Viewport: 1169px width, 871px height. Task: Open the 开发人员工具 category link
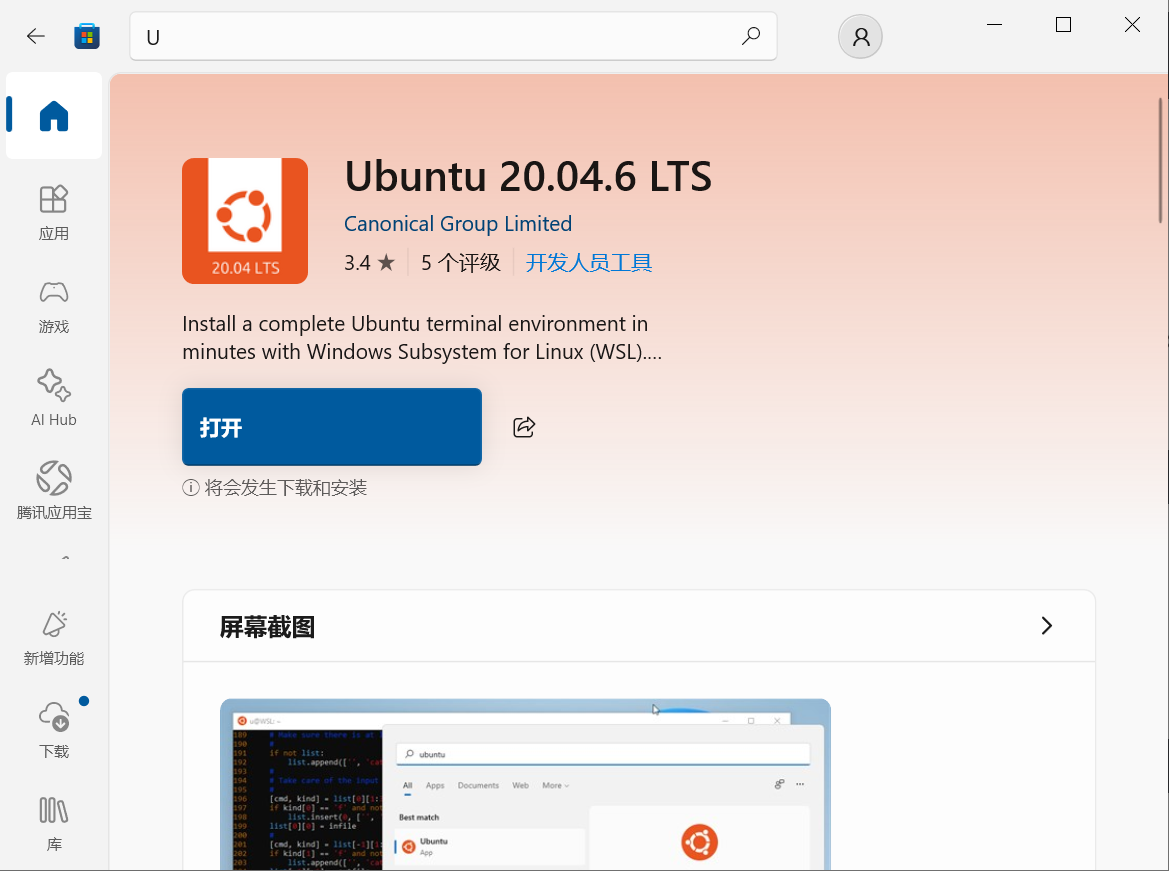pyautogui.click(x=589, y=262)
